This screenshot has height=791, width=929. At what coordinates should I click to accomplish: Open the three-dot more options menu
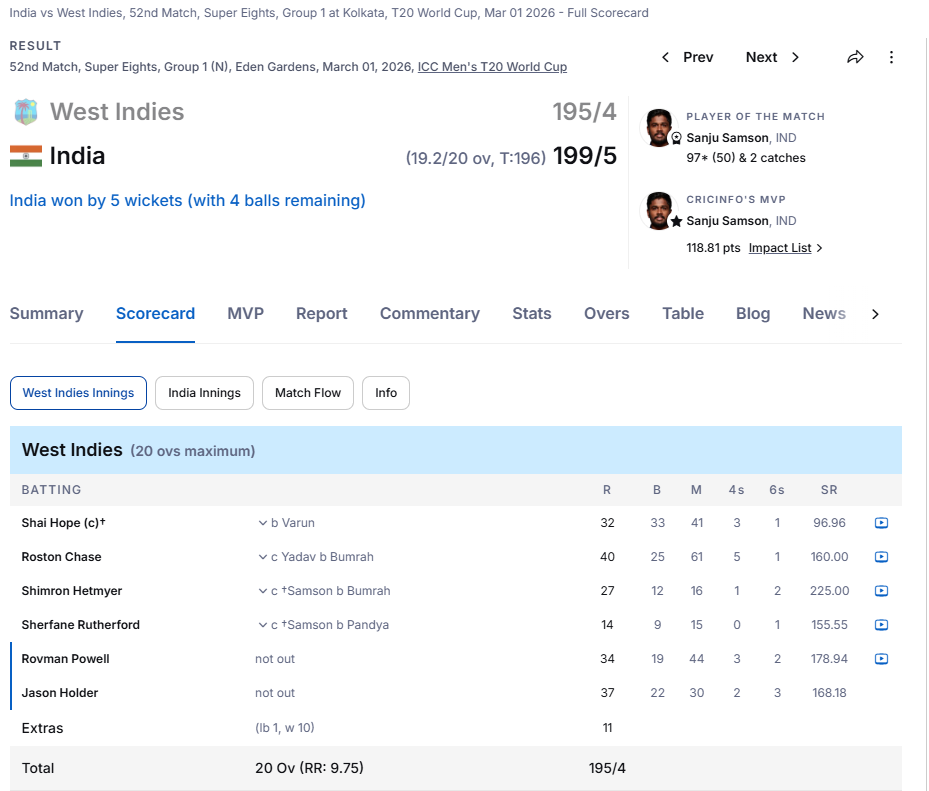coord(891,57)
